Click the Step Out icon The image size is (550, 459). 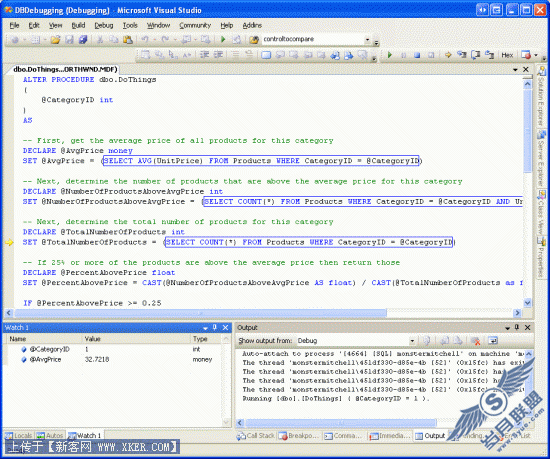point(489,55)
